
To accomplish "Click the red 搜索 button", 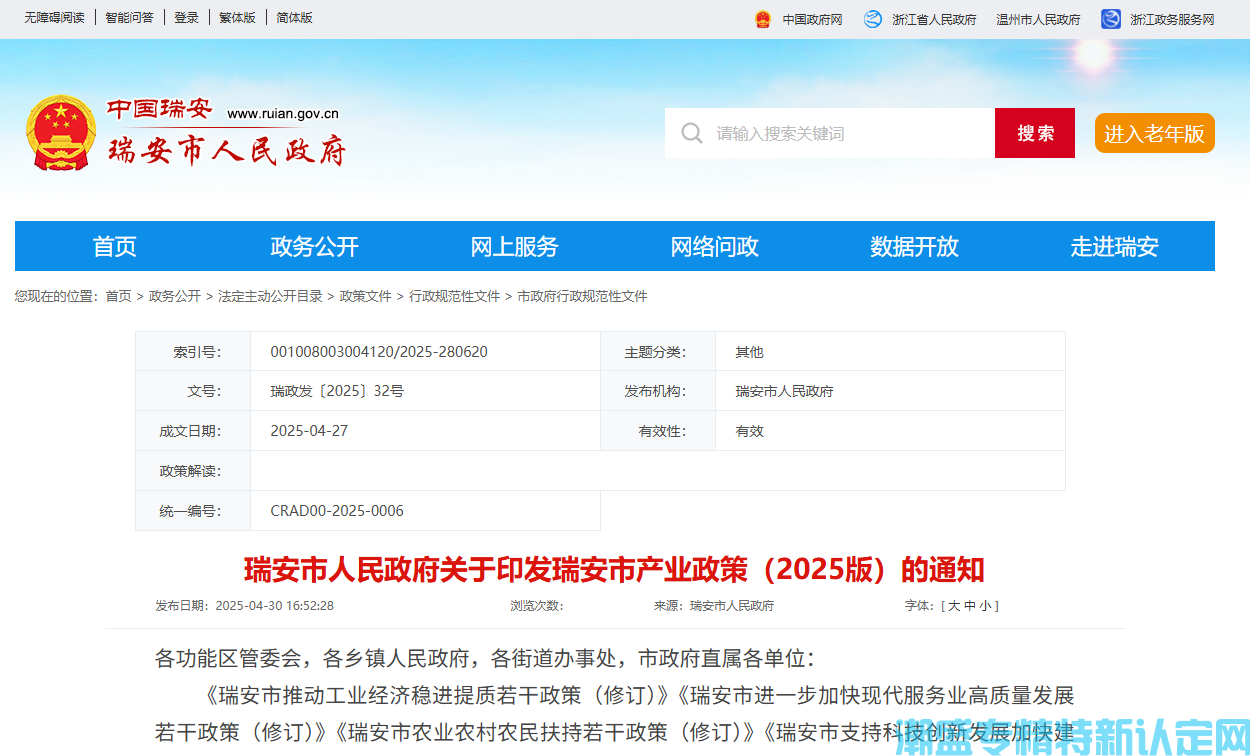I will (1035, 133).
